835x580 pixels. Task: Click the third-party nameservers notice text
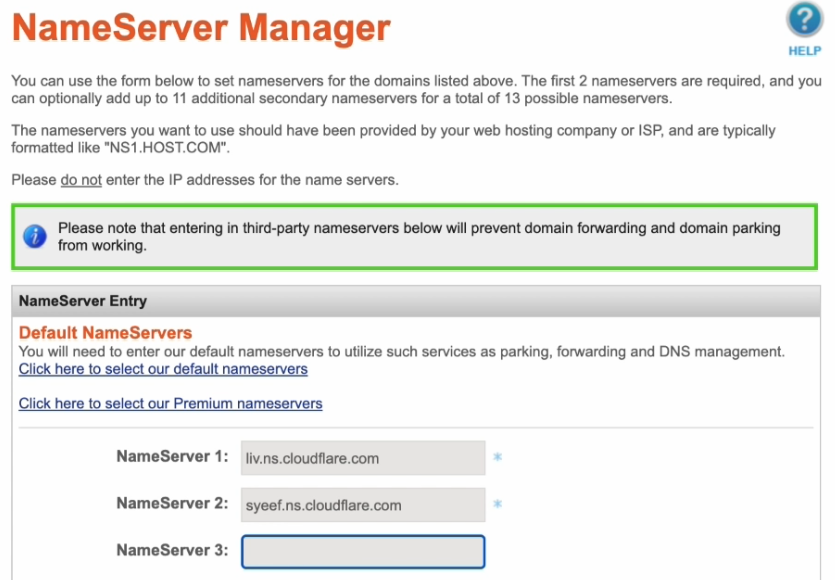[x=419, y=236]
